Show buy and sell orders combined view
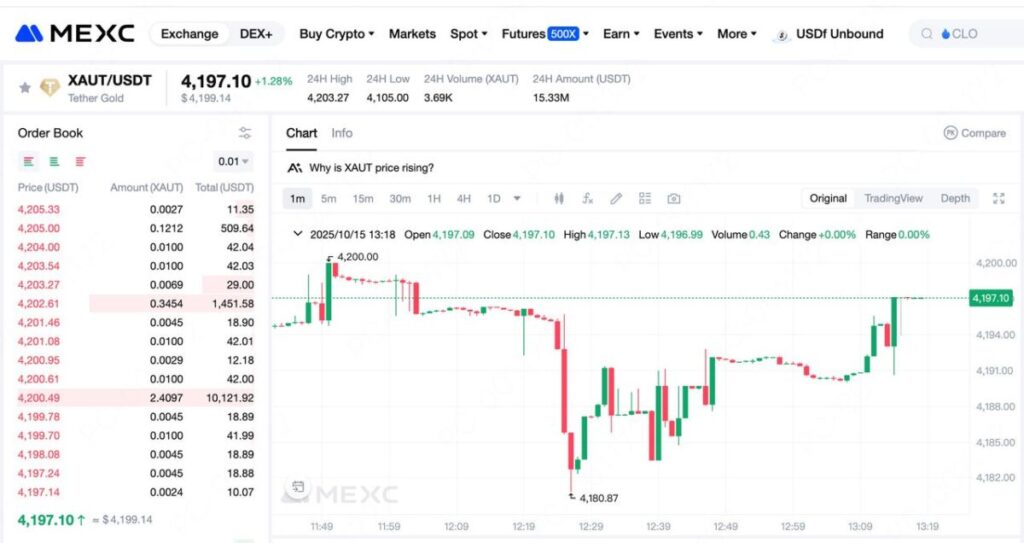Screen dimensions: 1024x543 click(x=29, y=161)
